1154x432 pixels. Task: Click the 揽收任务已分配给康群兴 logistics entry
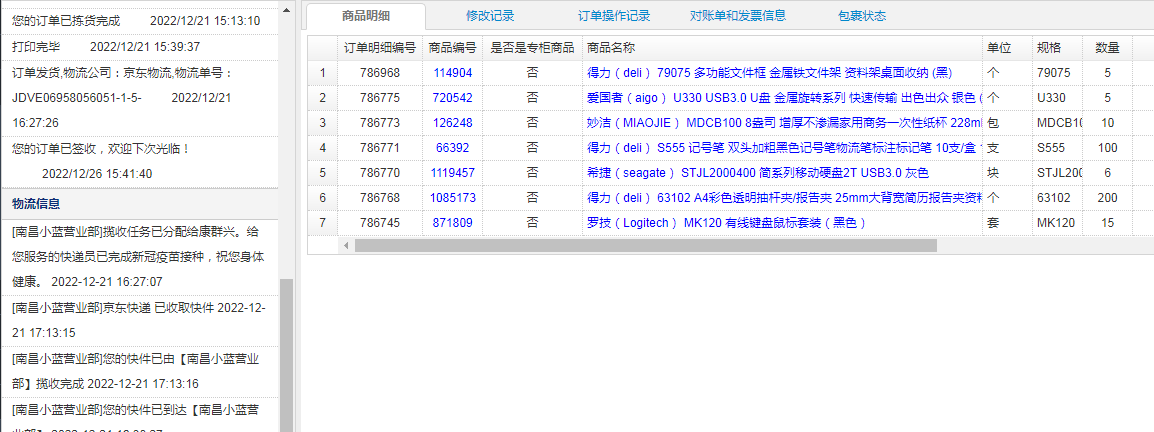click(140, 257)
